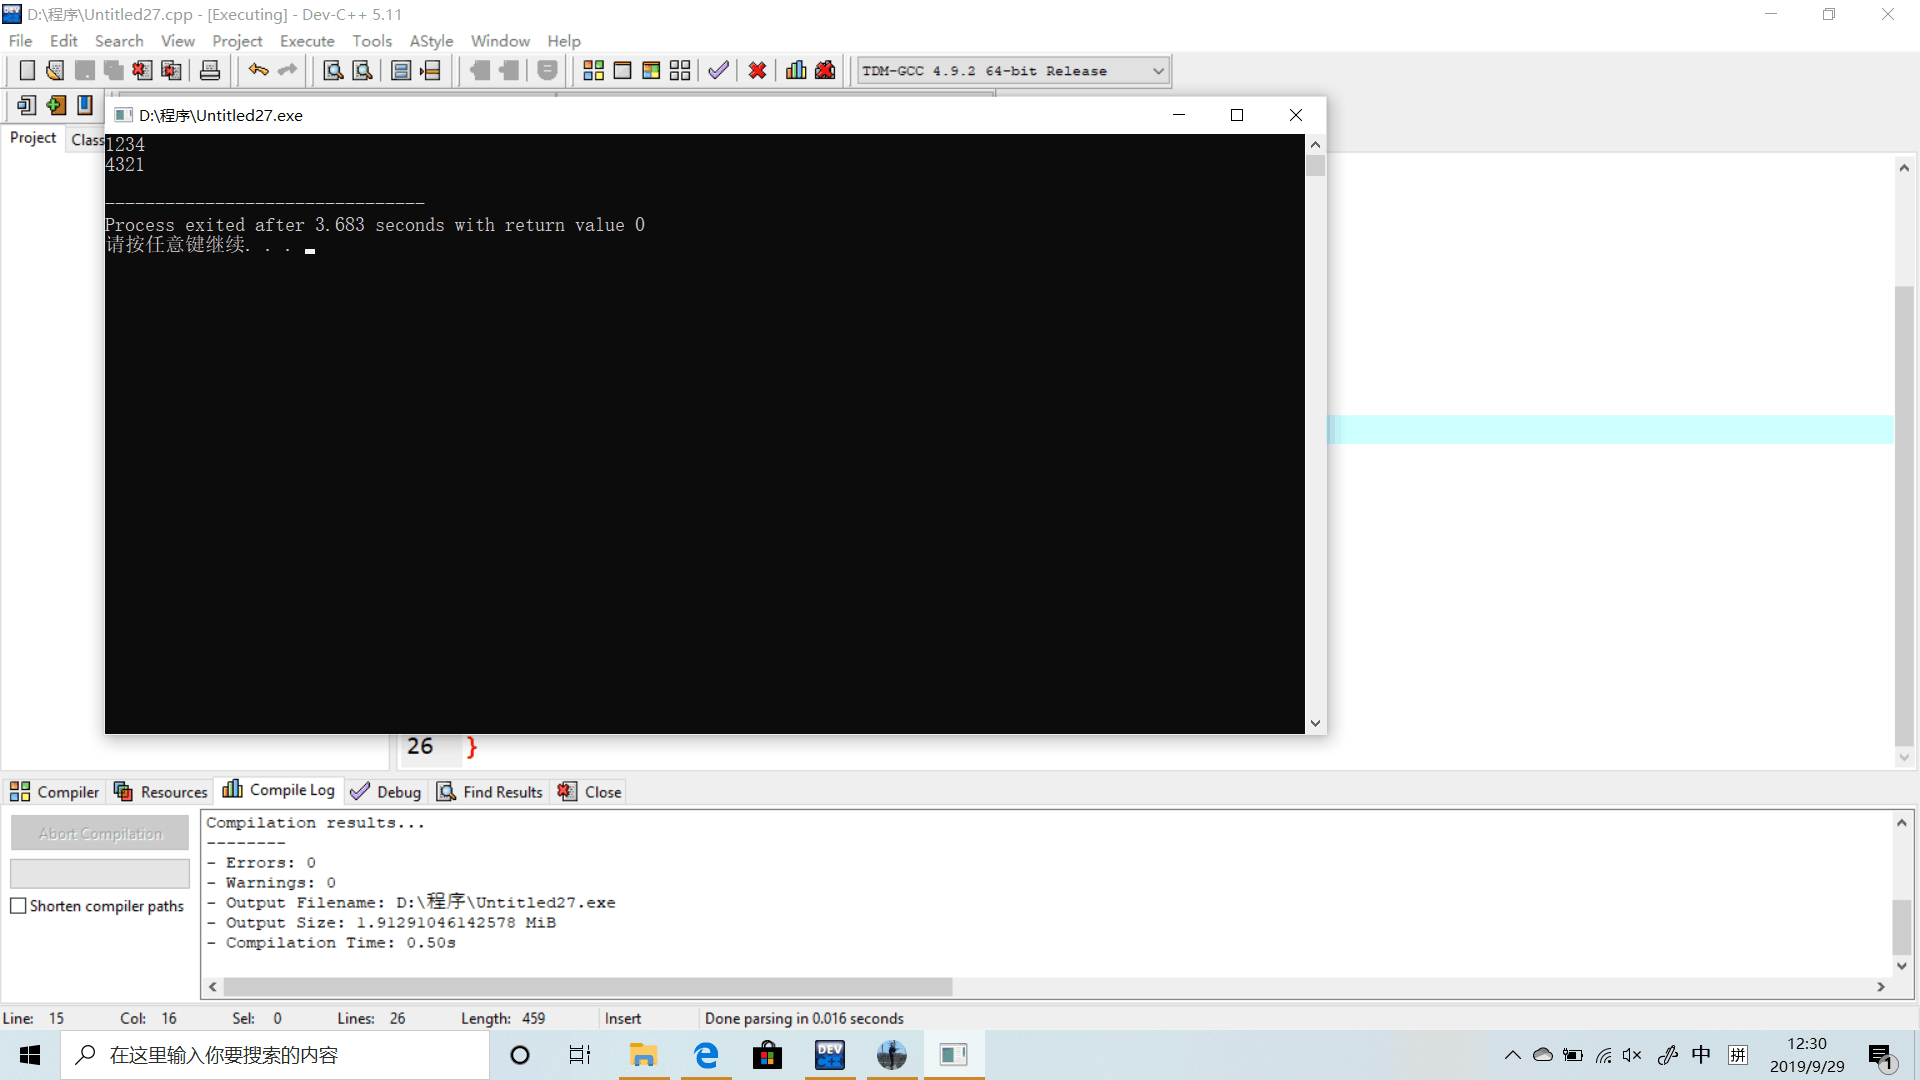Open Task View icon on taskbar
Image resolution: width=1920 pixels, height=1080 pixels.
[580, 1055]
